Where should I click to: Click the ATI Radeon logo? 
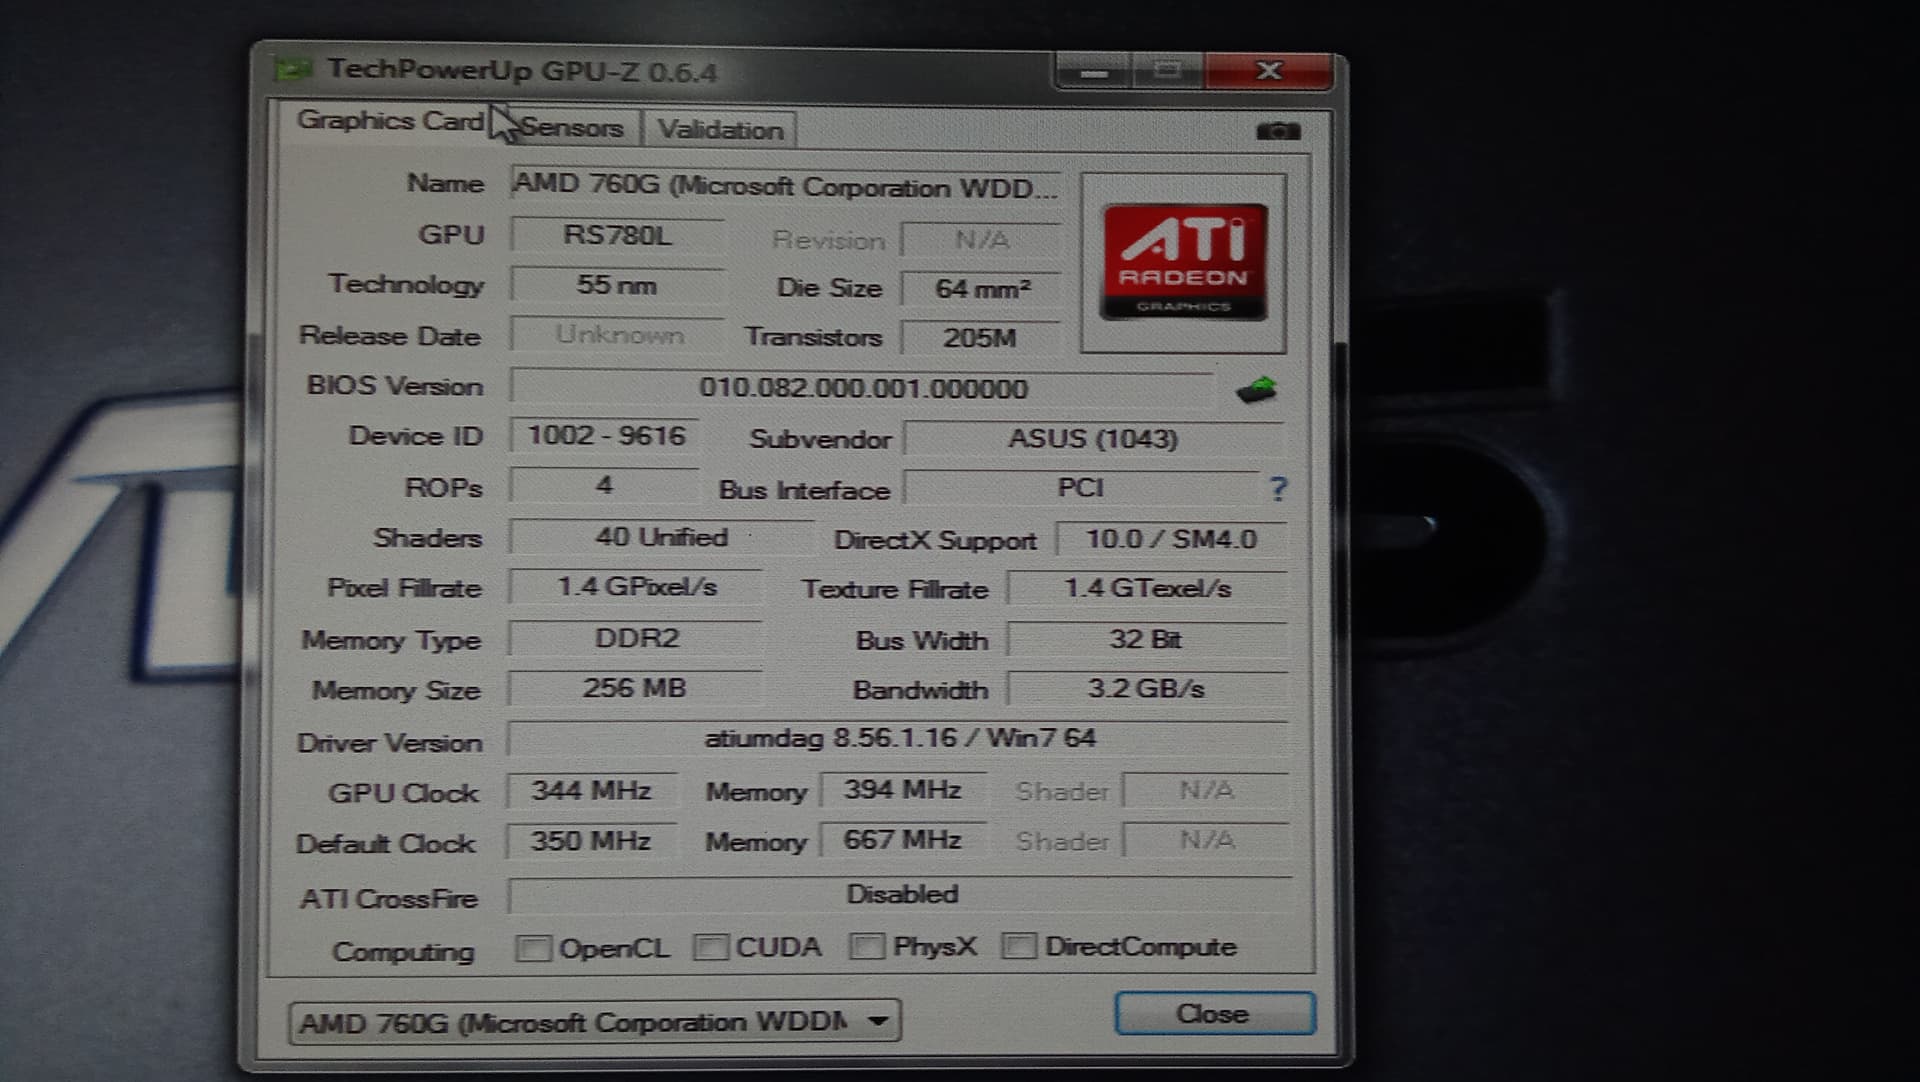click(1183, 263)
